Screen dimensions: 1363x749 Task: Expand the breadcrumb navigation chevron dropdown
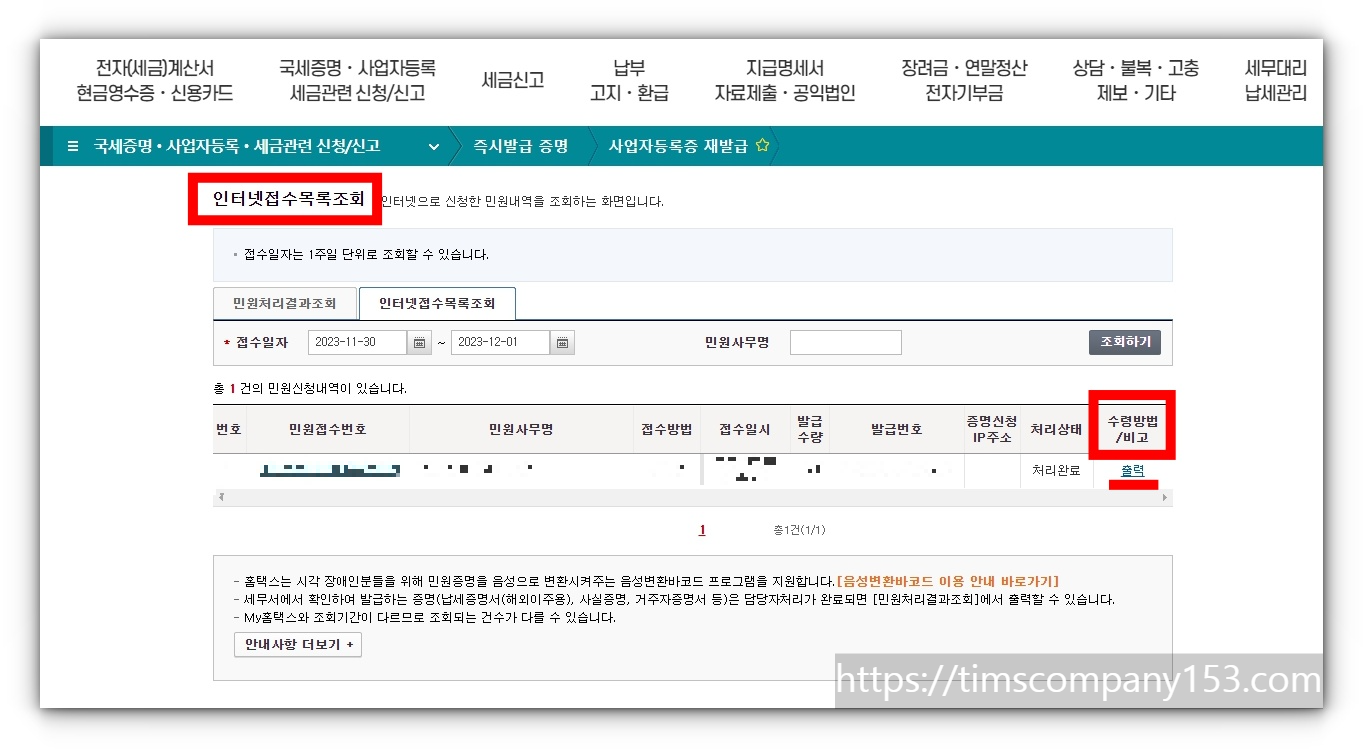(434, 145)
